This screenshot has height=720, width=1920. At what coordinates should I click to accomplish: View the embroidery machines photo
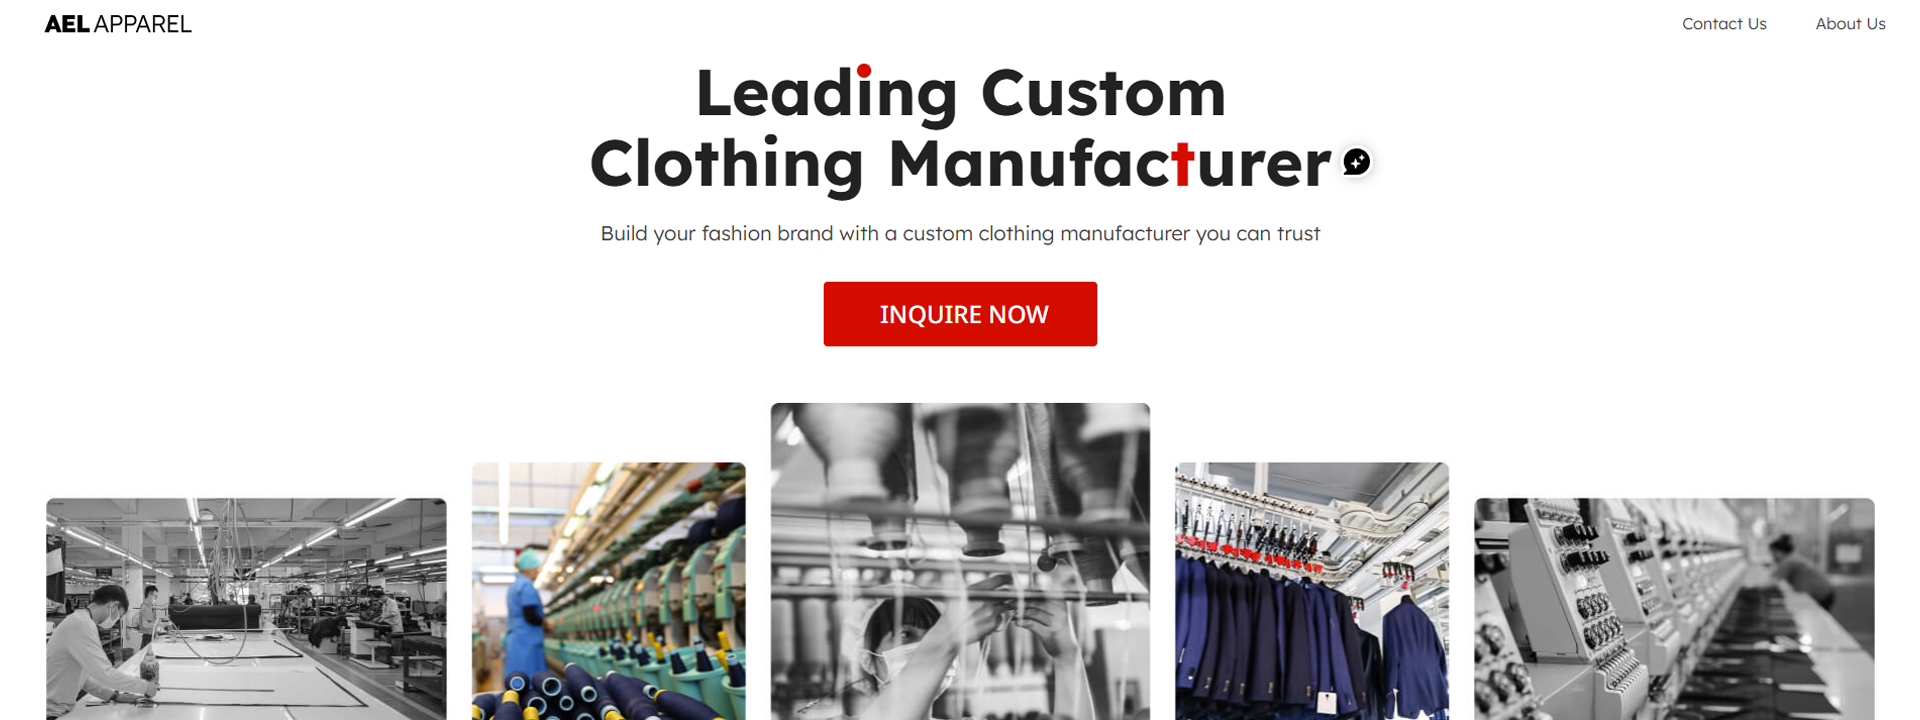click(1674, 609)
